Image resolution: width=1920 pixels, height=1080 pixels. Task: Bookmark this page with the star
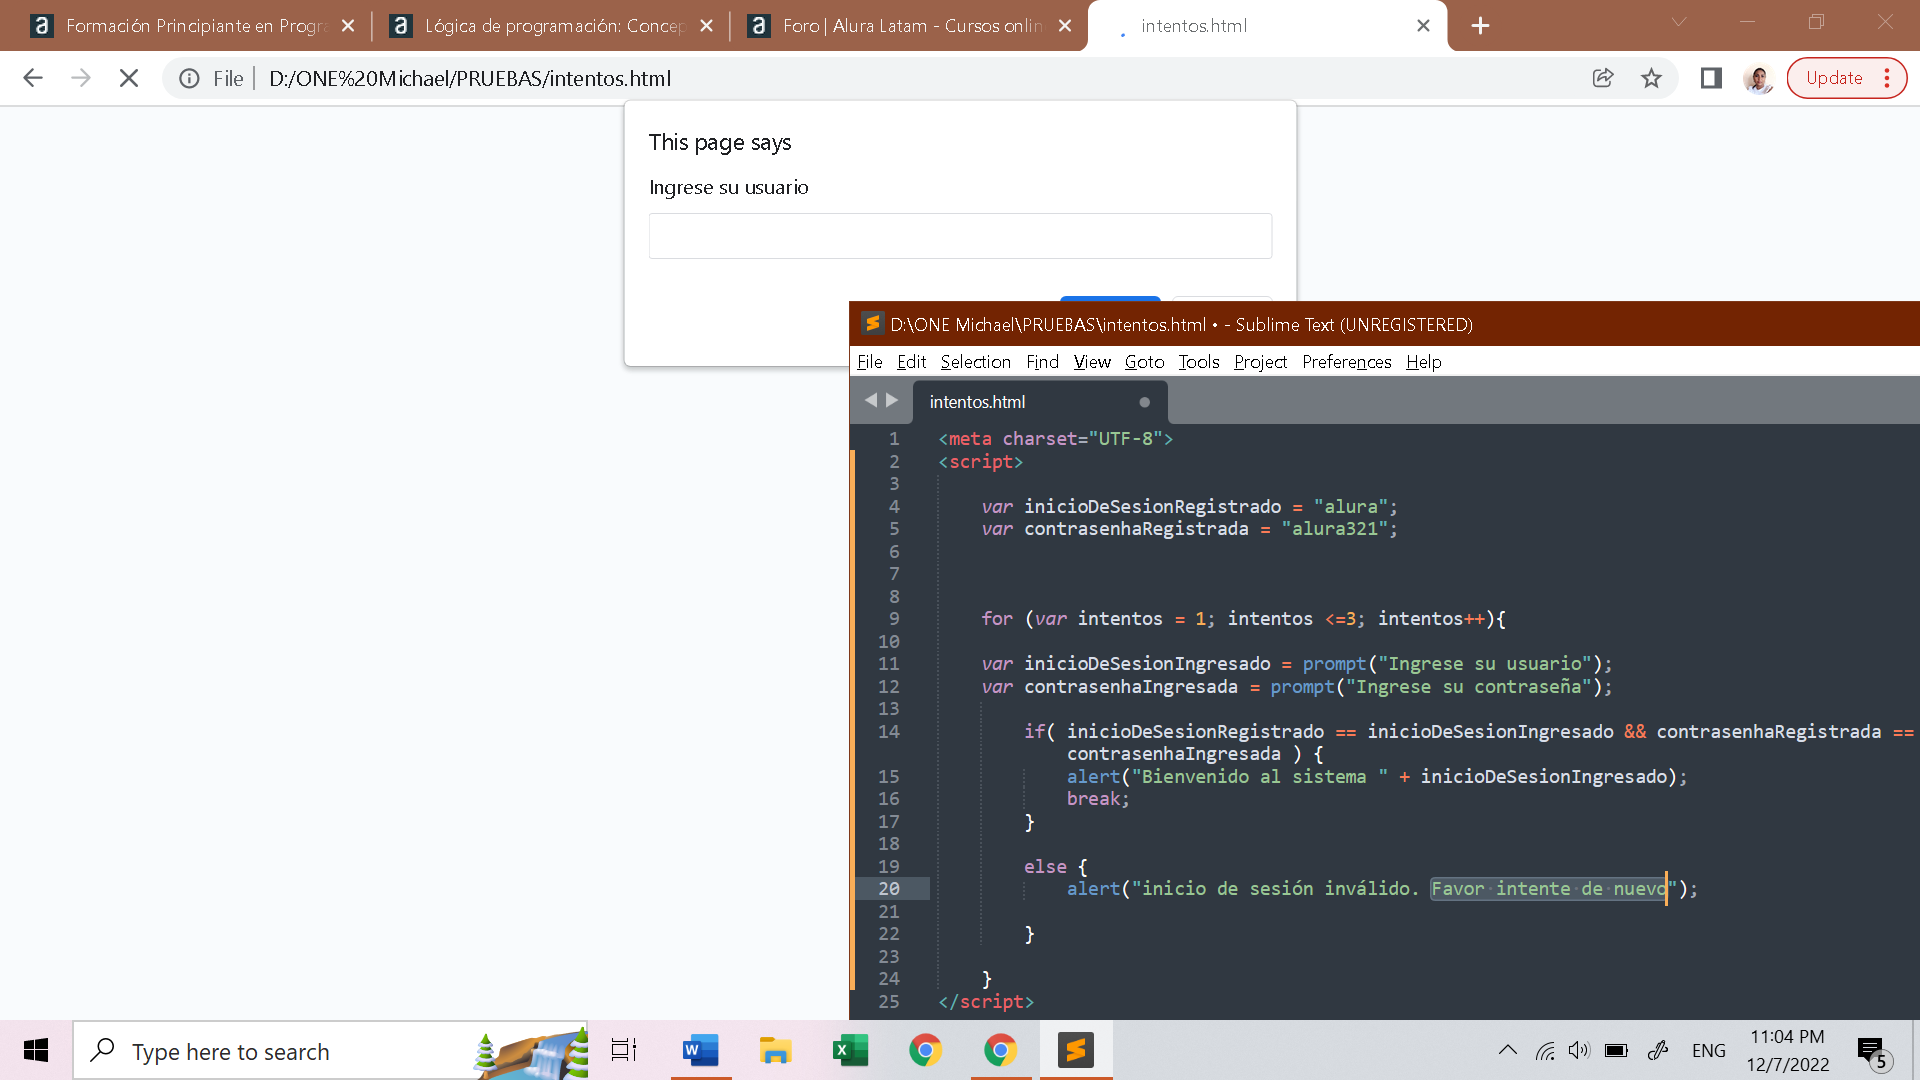(1651, 78)
